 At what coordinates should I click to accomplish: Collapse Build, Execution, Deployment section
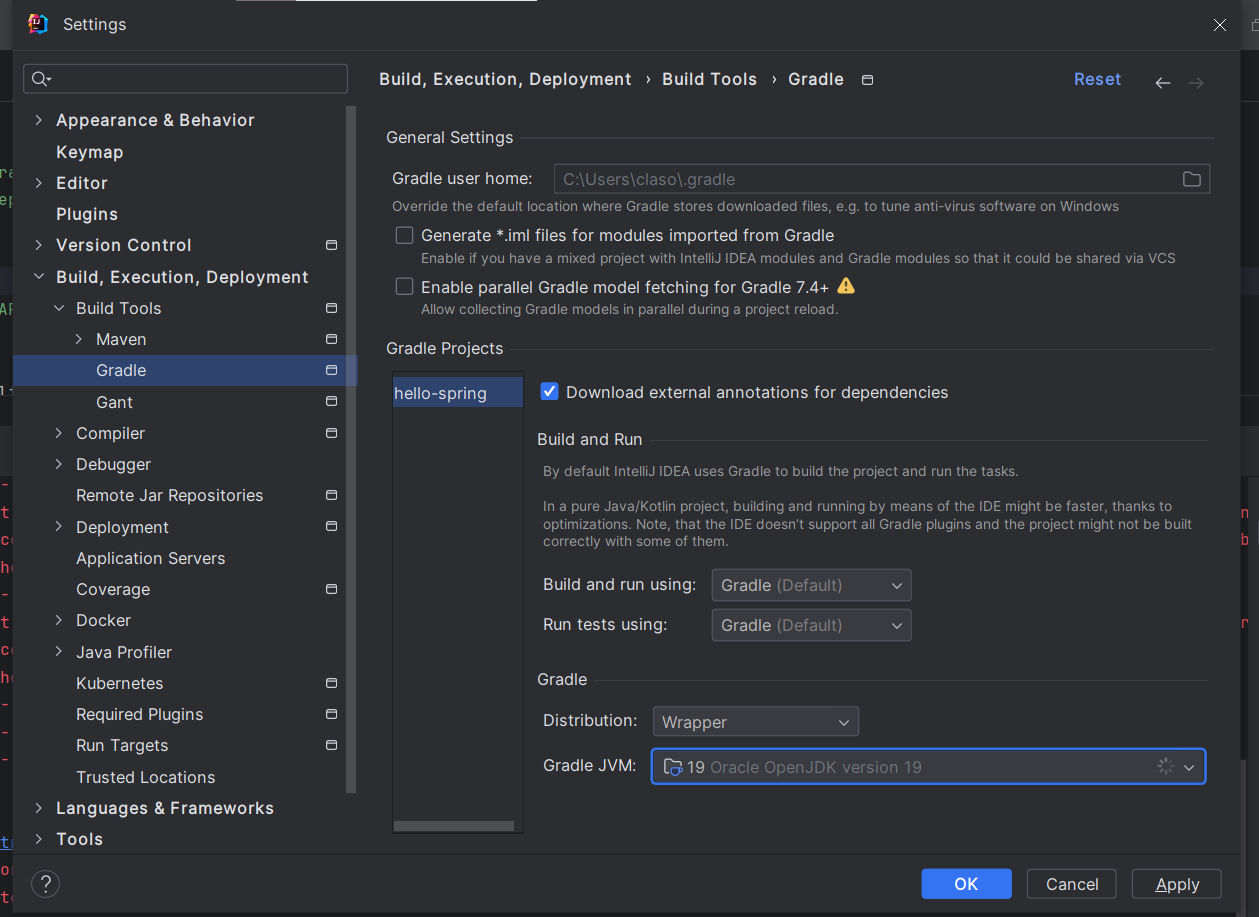tap(39, 277)
